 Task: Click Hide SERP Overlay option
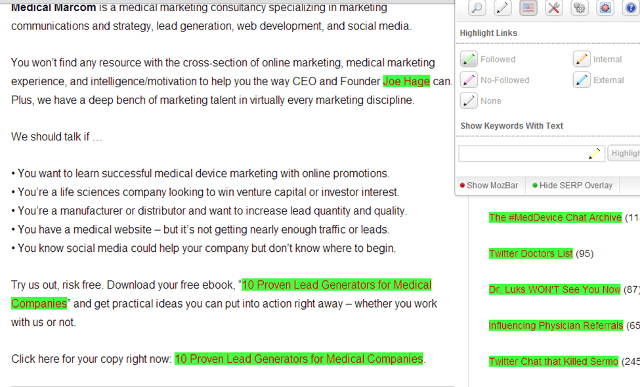[572, 185]
